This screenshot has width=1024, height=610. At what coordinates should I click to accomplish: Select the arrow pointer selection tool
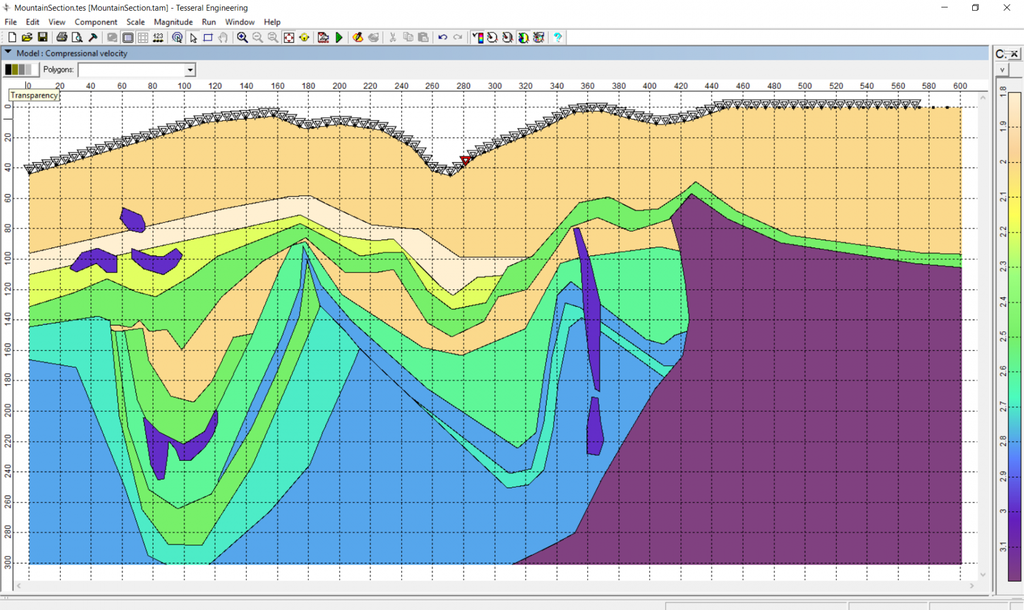click(192, 37)
